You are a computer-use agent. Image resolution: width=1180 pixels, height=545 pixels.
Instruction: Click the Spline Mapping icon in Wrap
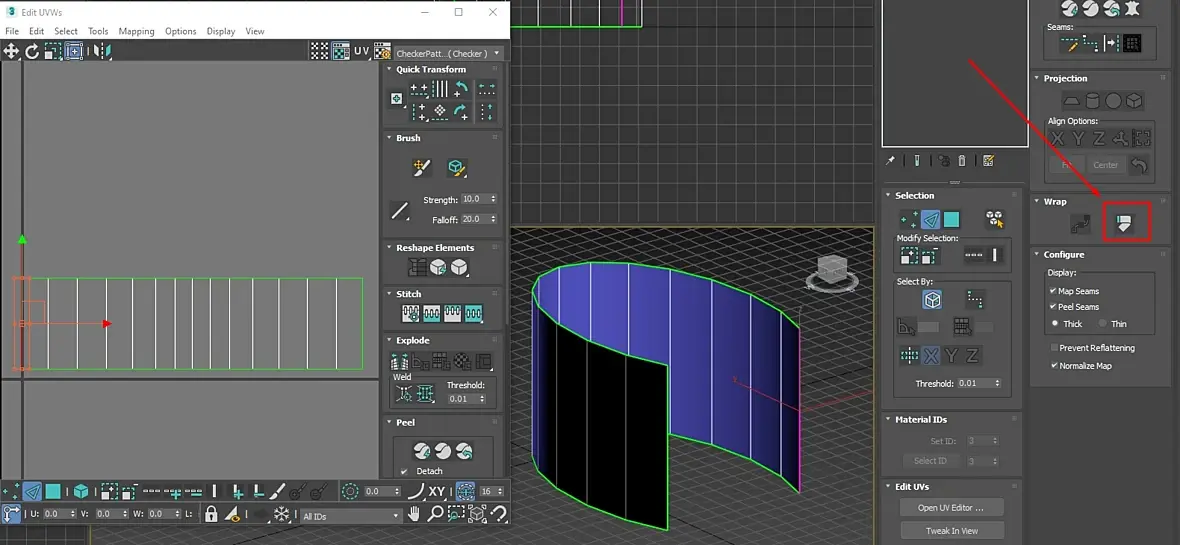point(1079,224)
